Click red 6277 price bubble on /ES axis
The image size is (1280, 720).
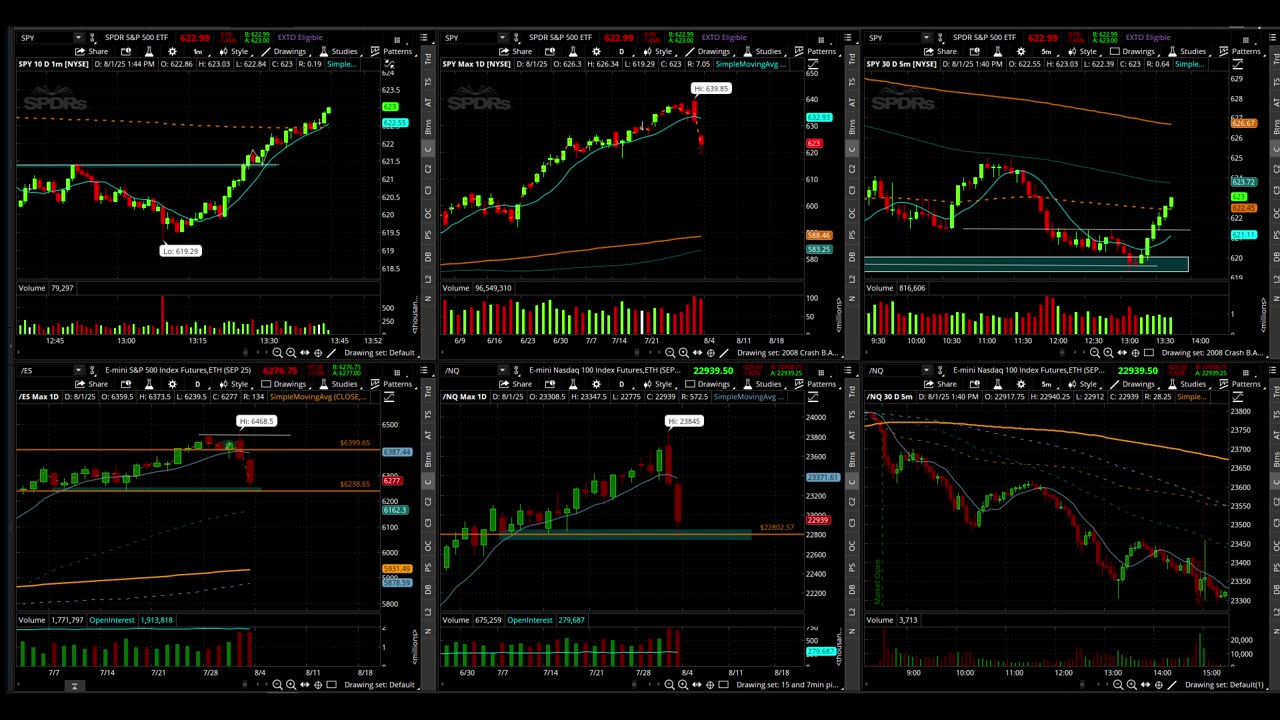point(392,481)
